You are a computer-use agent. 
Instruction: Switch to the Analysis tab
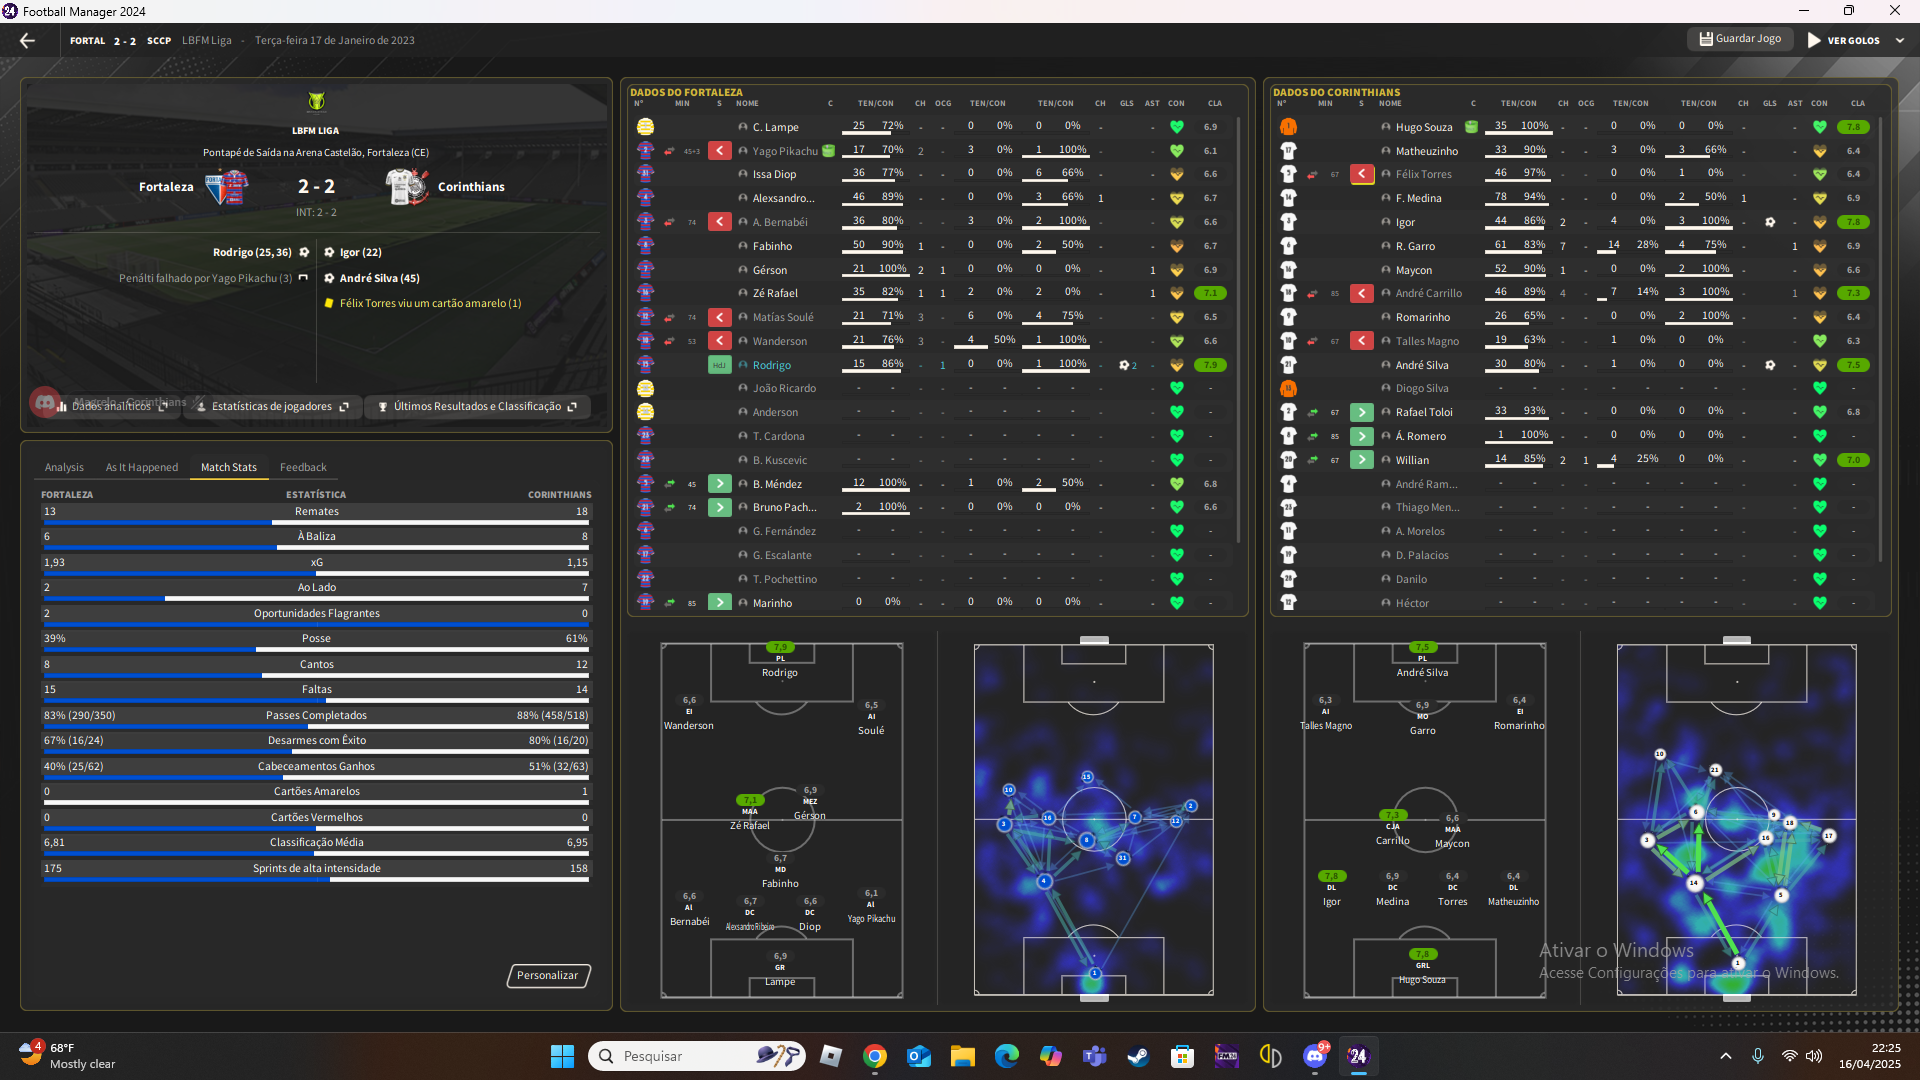tap(64, 467)
